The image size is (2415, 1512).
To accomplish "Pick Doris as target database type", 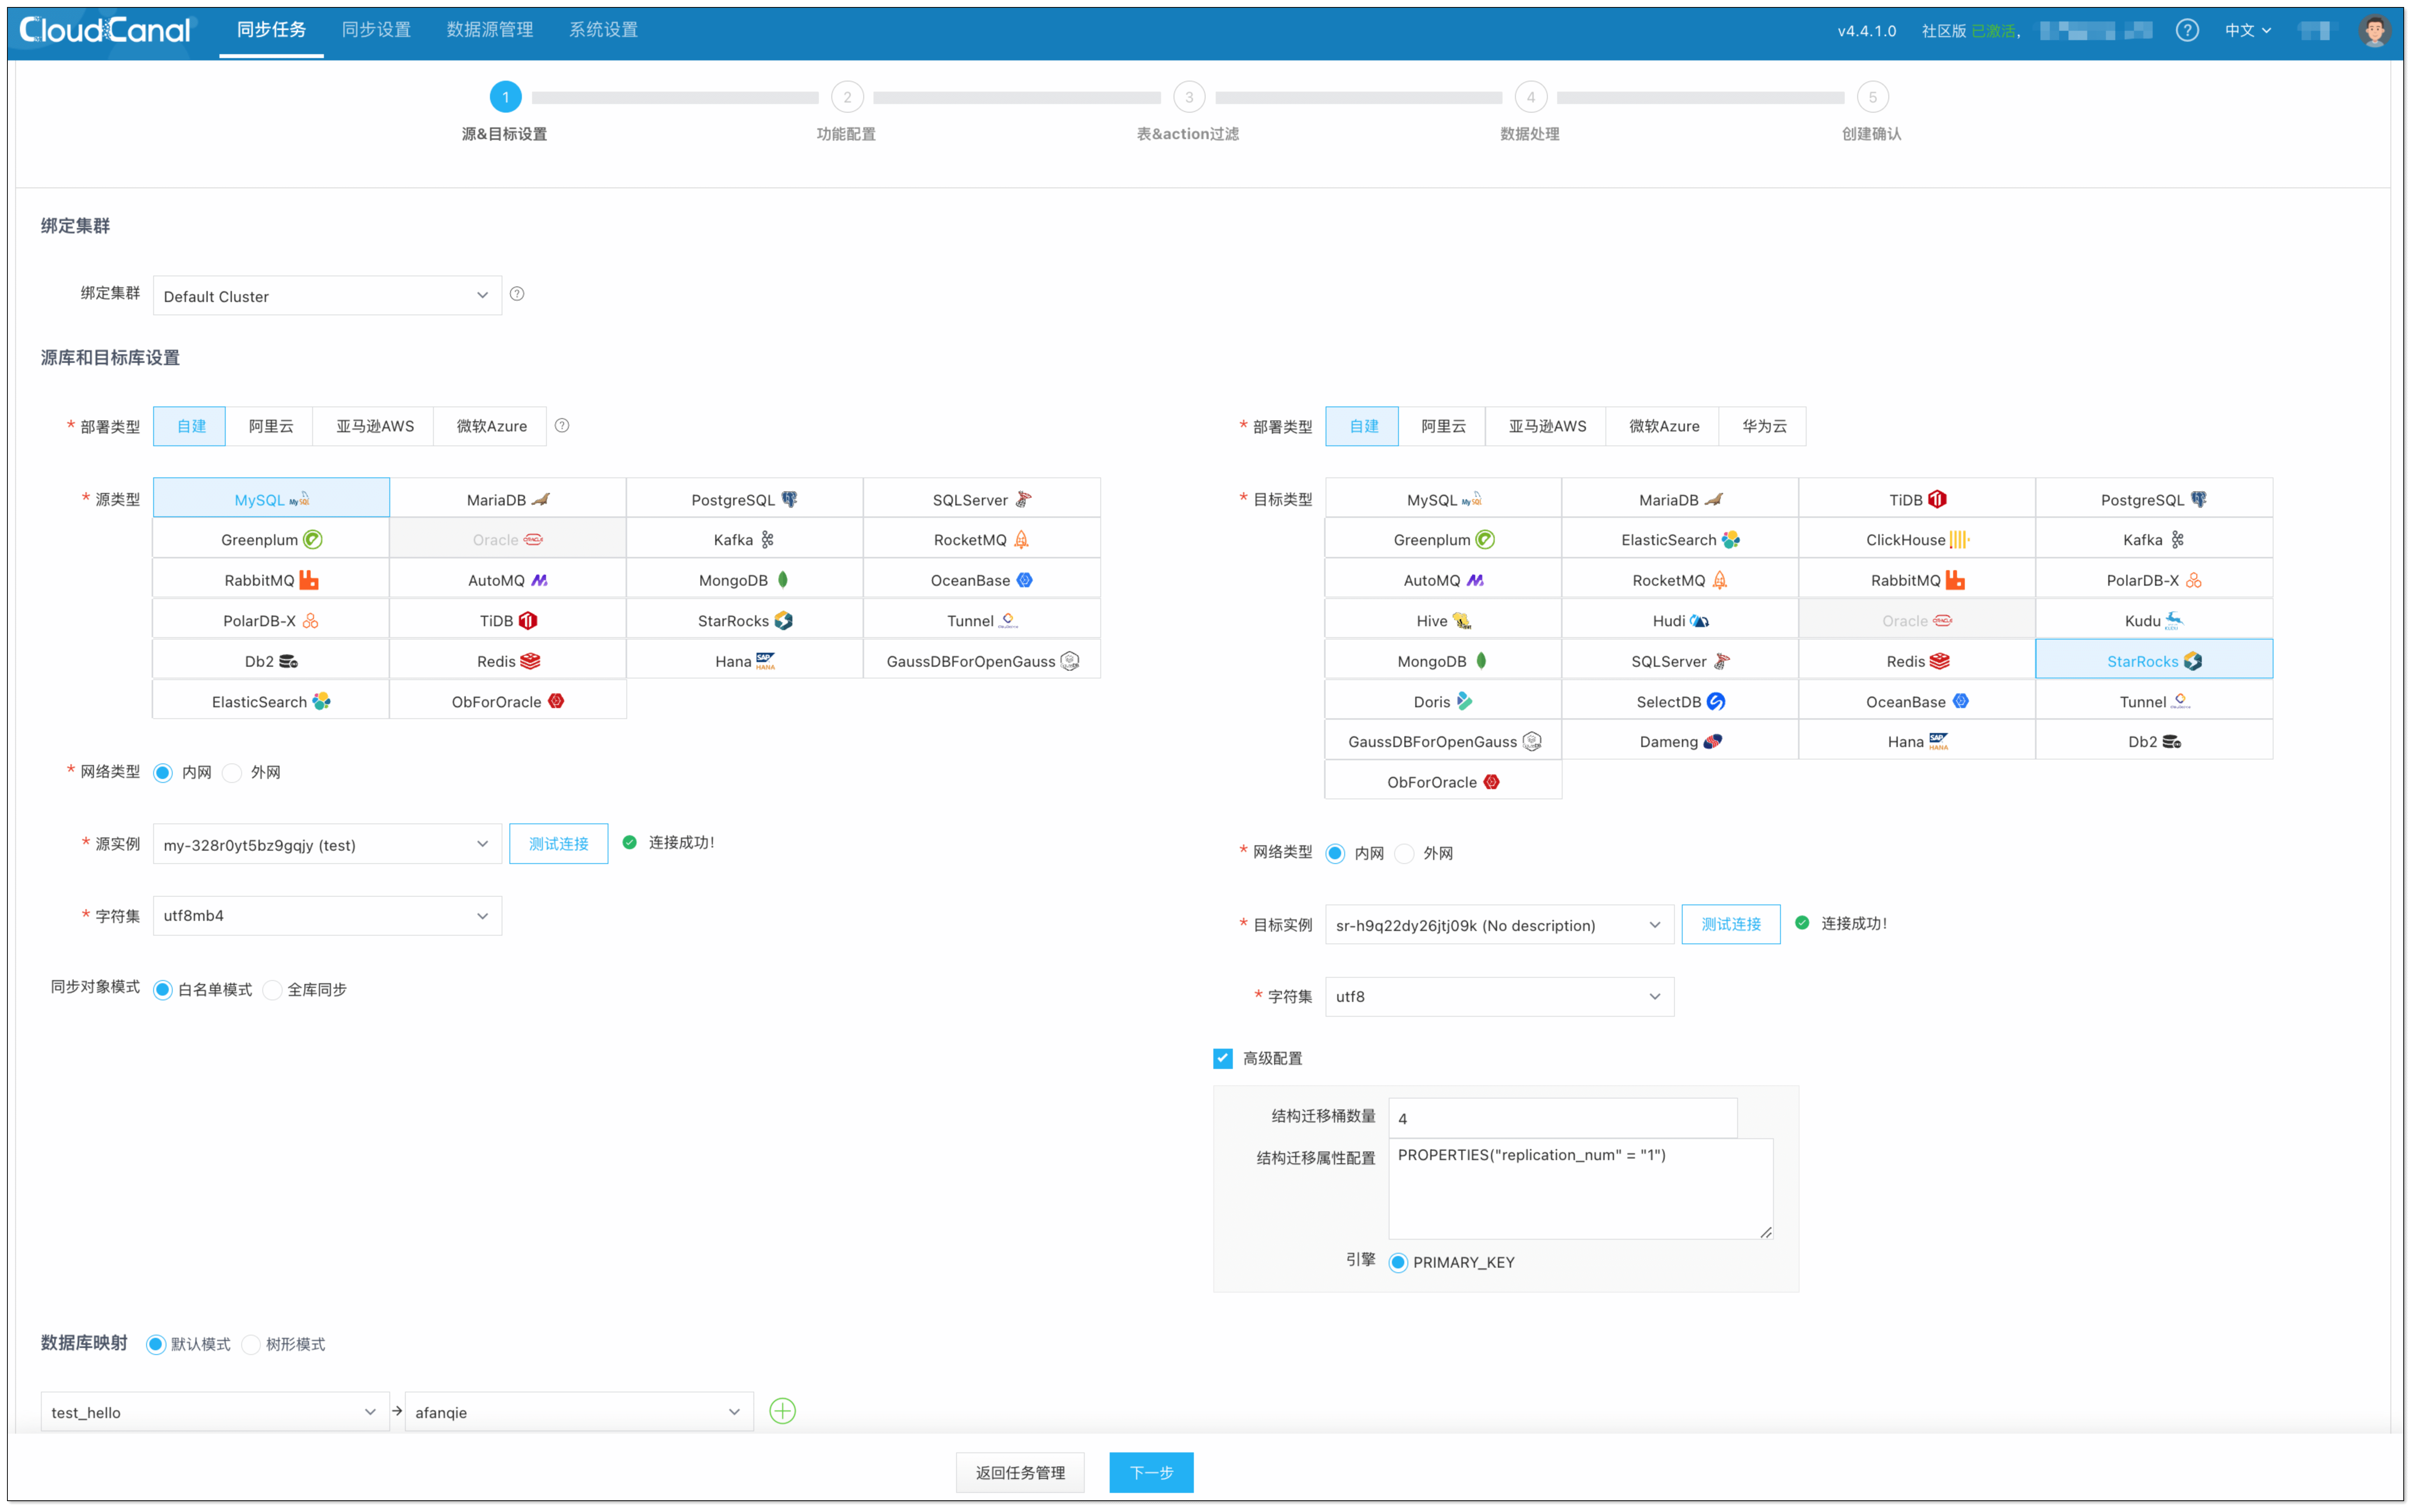I will (1442, 701).
